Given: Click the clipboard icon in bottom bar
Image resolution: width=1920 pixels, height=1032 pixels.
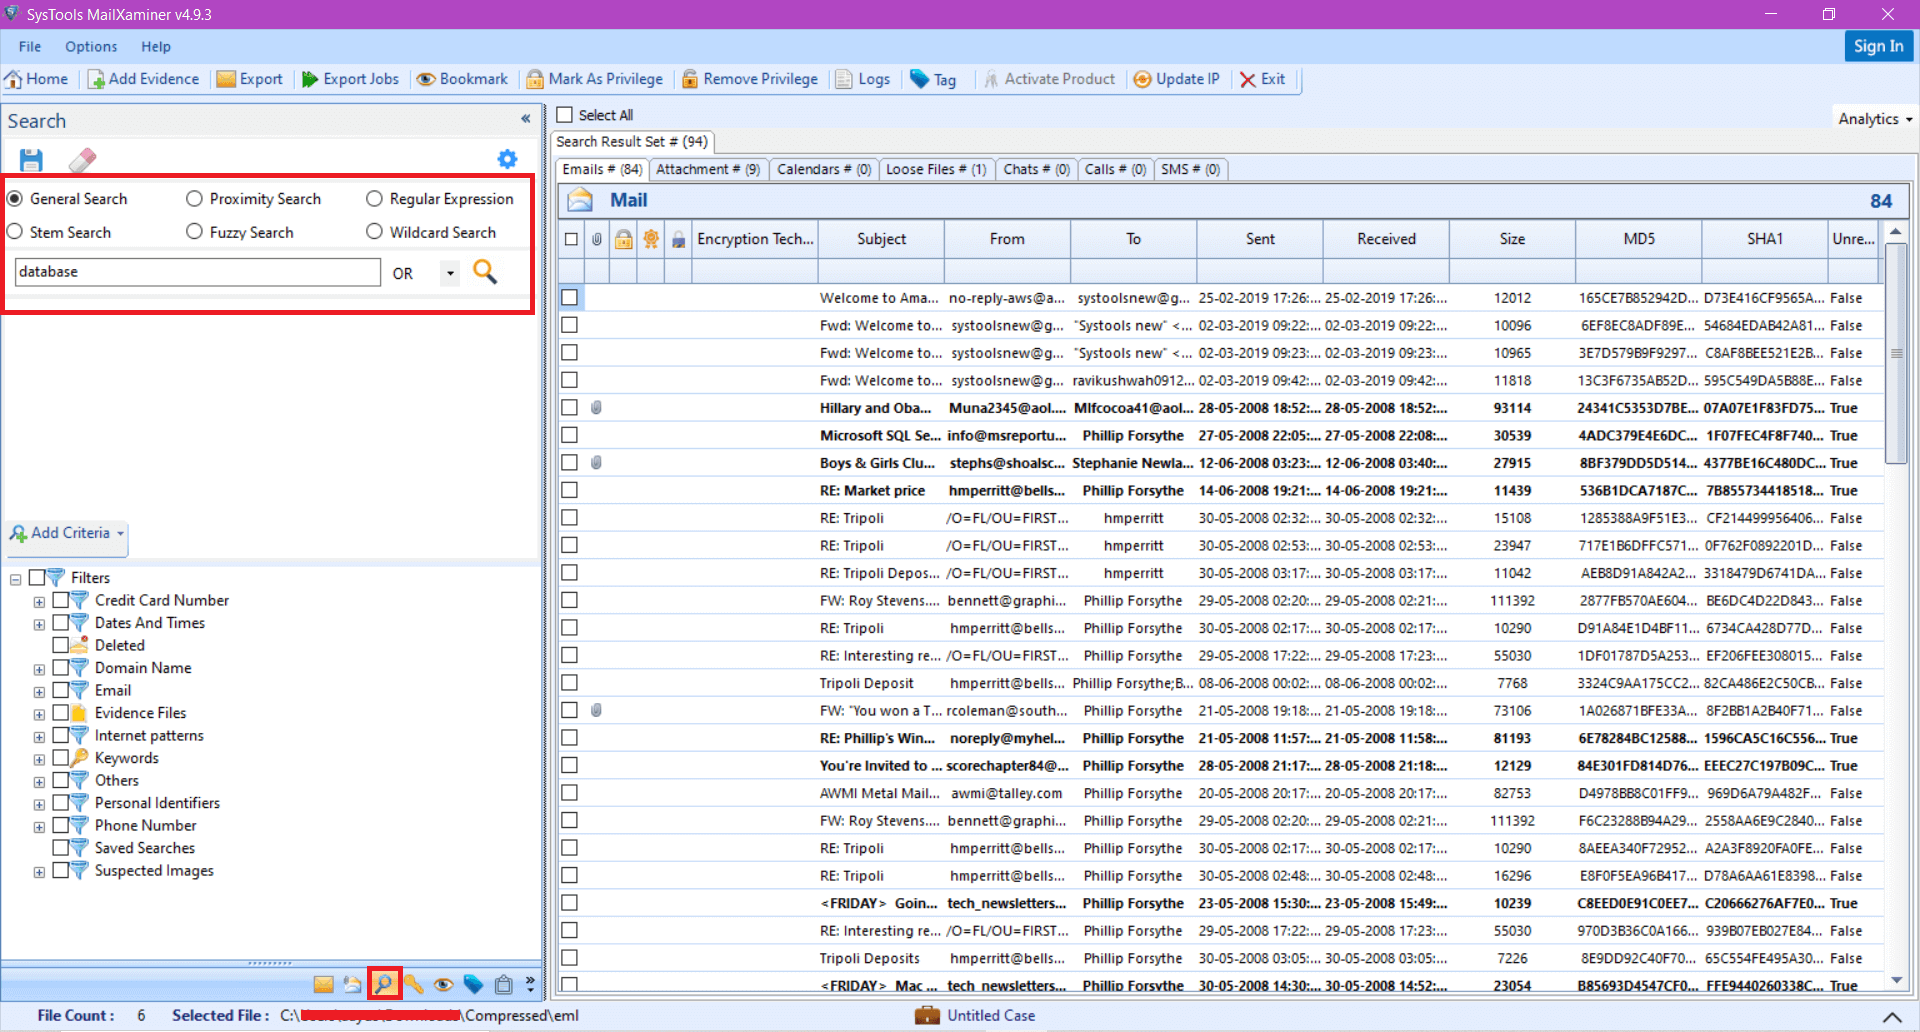Looking at the screenshot, I should click(x=503, y=984).
